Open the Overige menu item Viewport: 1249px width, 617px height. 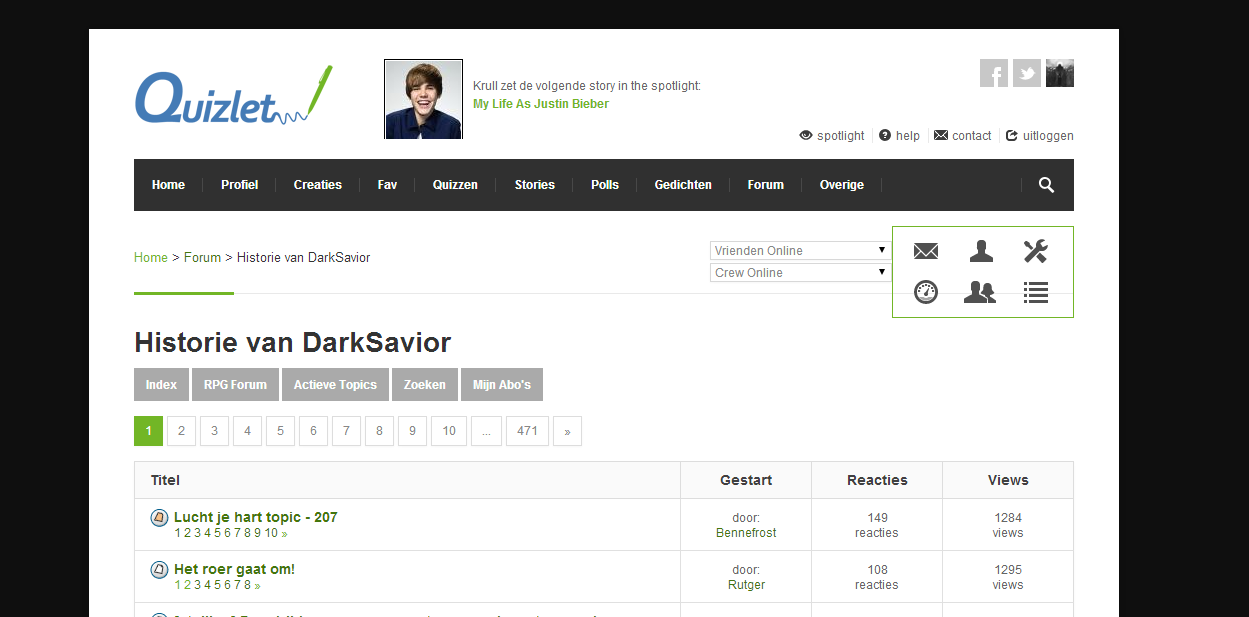click(x=842, y=185)
